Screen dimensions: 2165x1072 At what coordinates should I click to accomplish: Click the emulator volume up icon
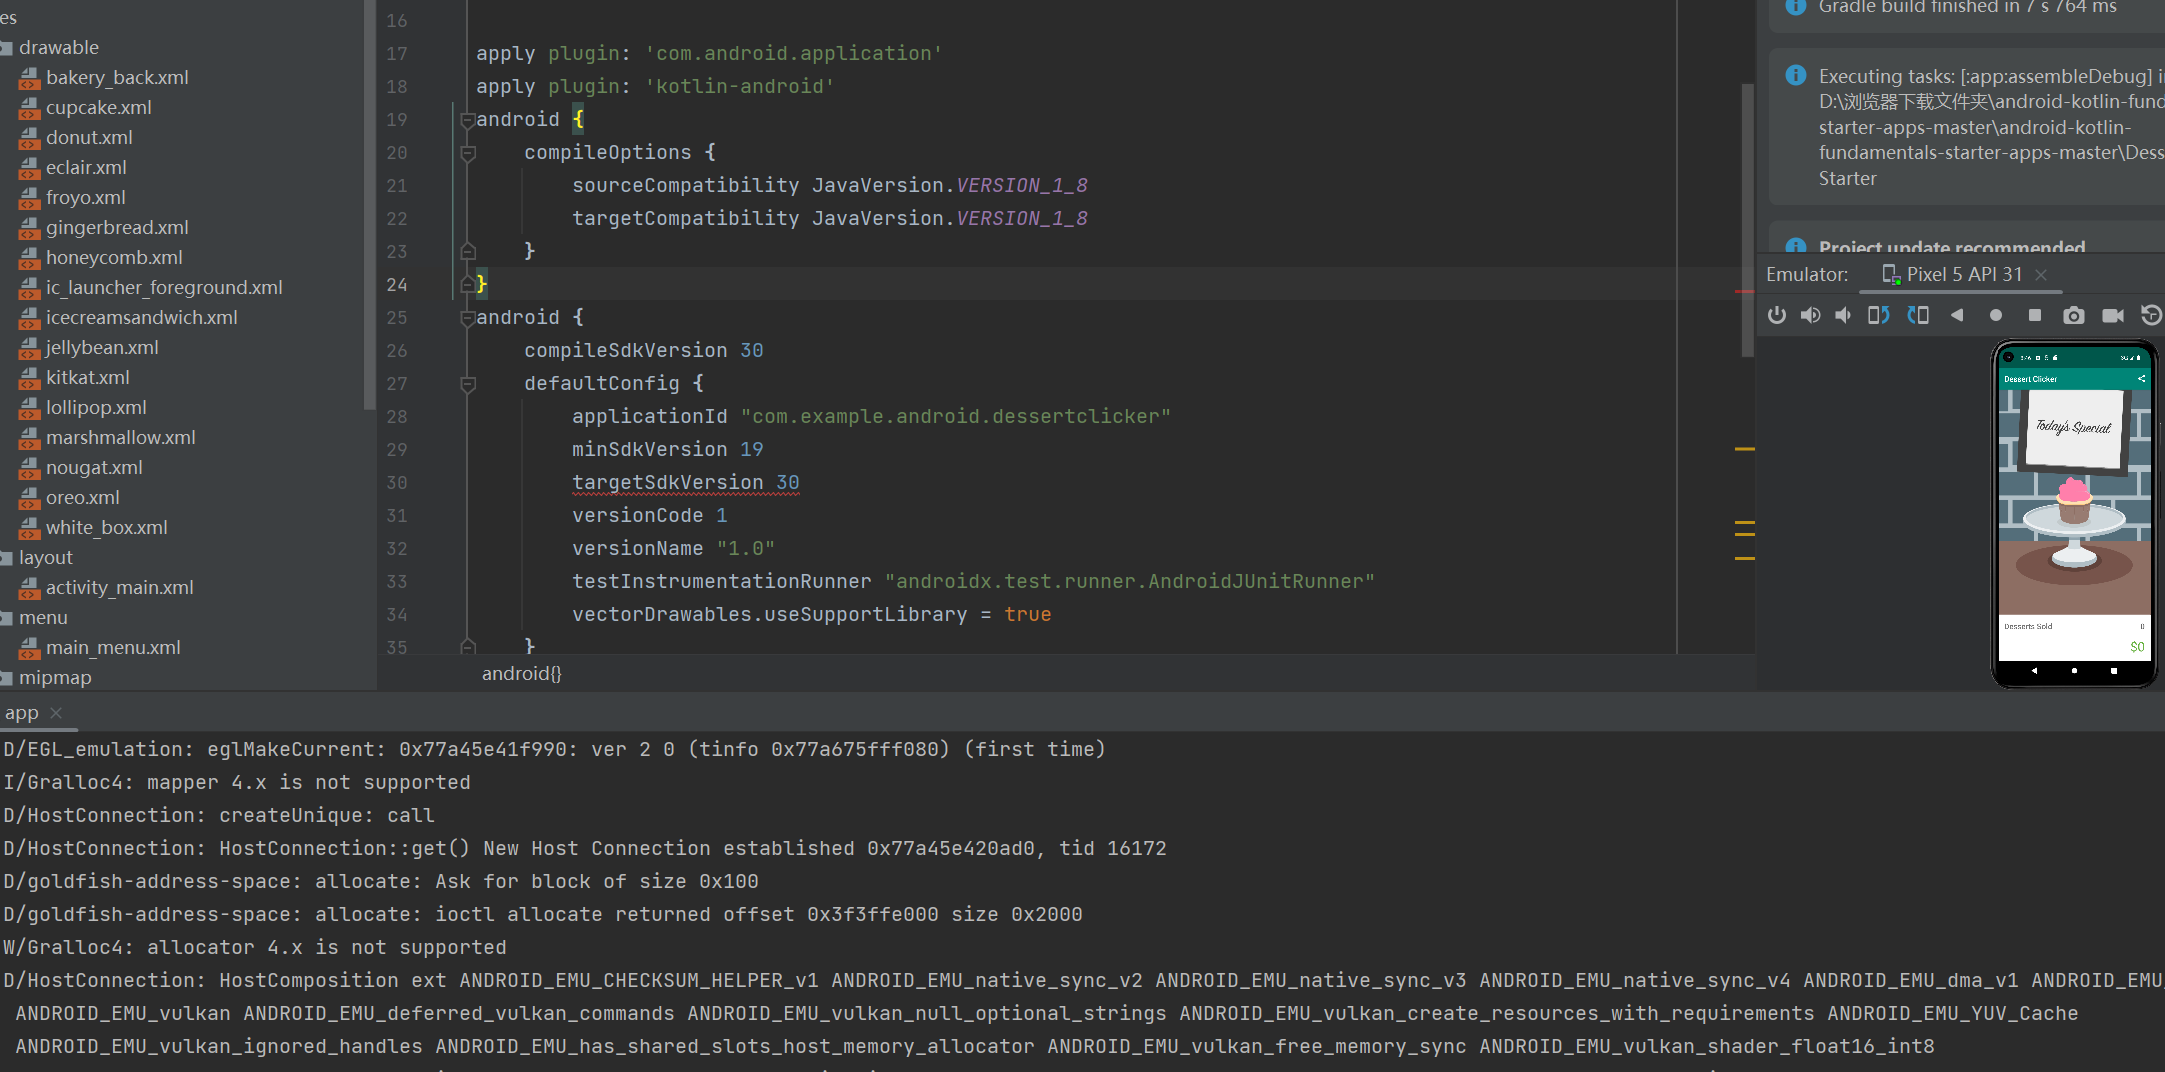[1810, 316]
